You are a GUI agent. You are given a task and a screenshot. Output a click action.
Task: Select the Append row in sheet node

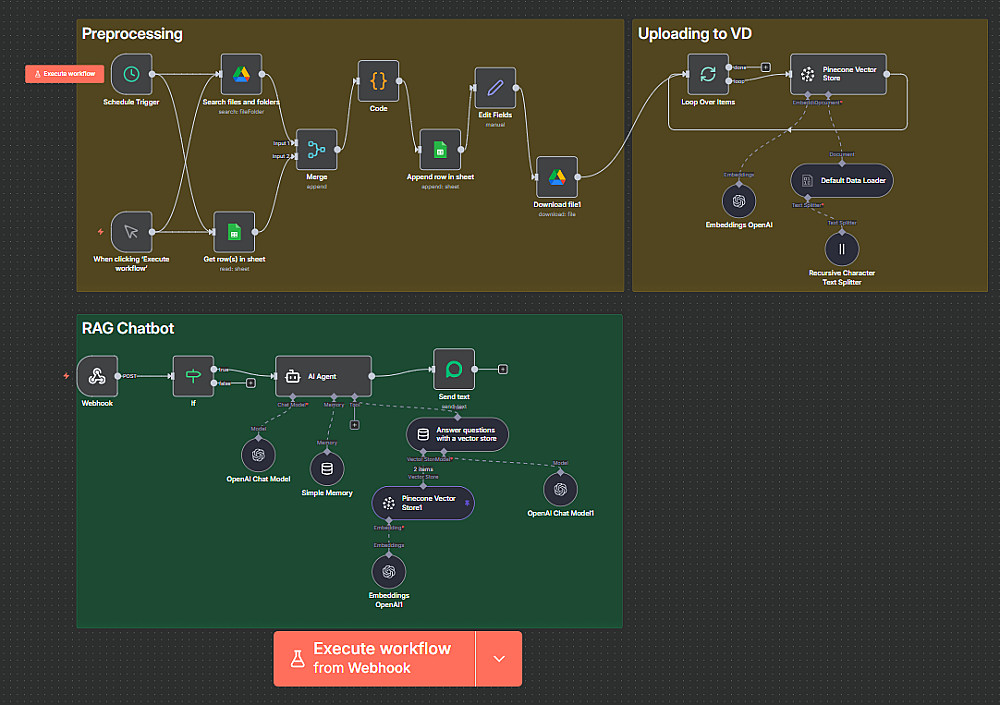(x=440, y=149)
